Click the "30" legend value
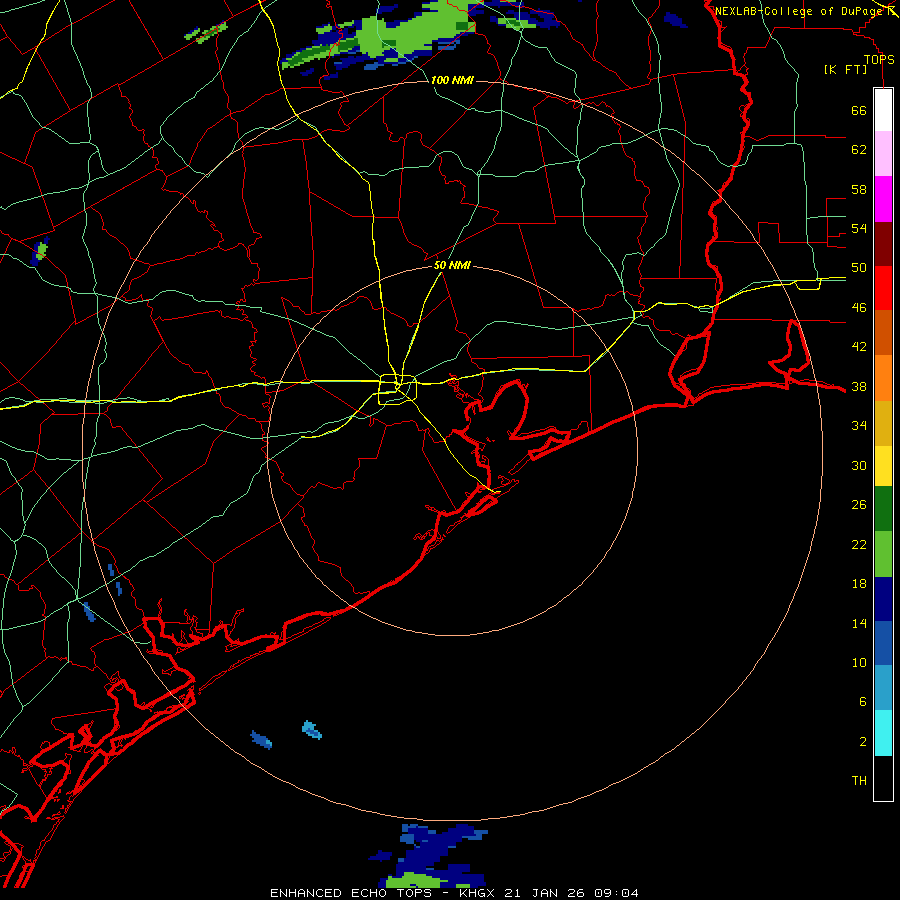 (859, 465)
